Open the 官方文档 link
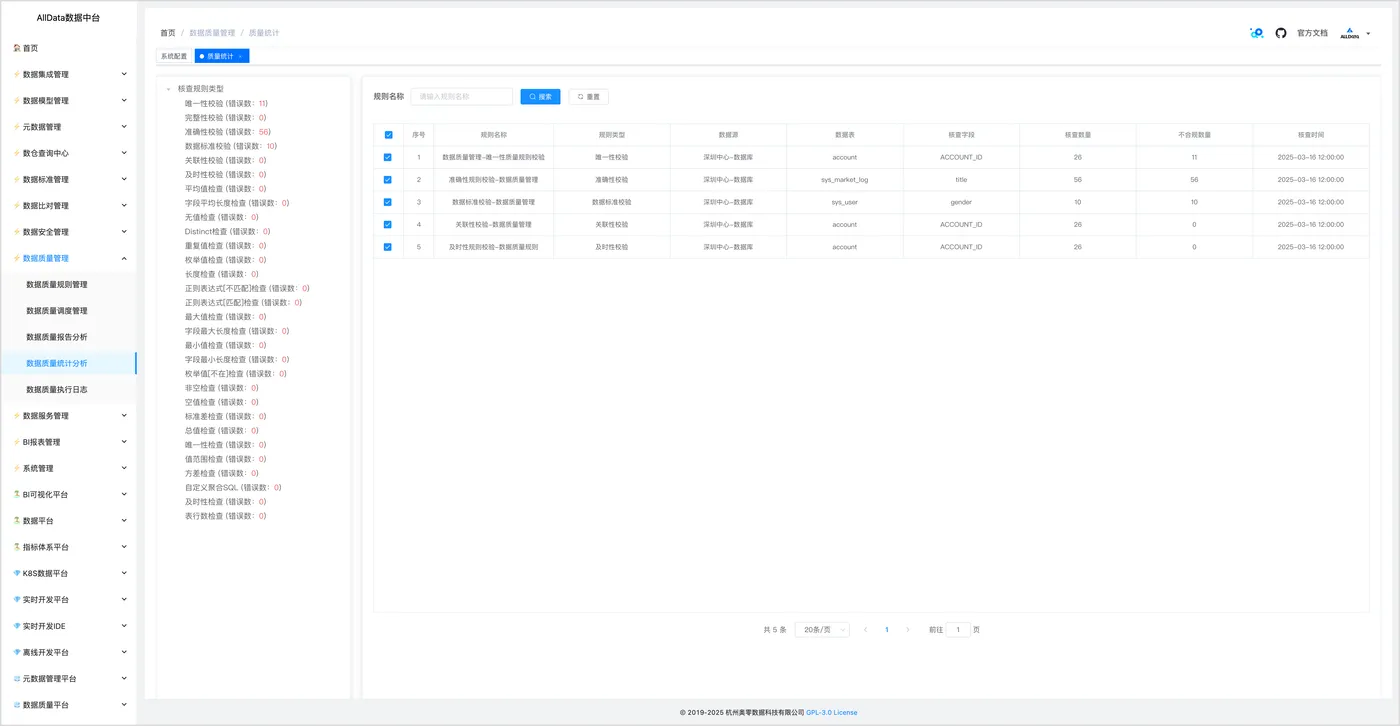Image resolution: width=1400 pixels, height=726 pixels. [x=1312, y=33]
